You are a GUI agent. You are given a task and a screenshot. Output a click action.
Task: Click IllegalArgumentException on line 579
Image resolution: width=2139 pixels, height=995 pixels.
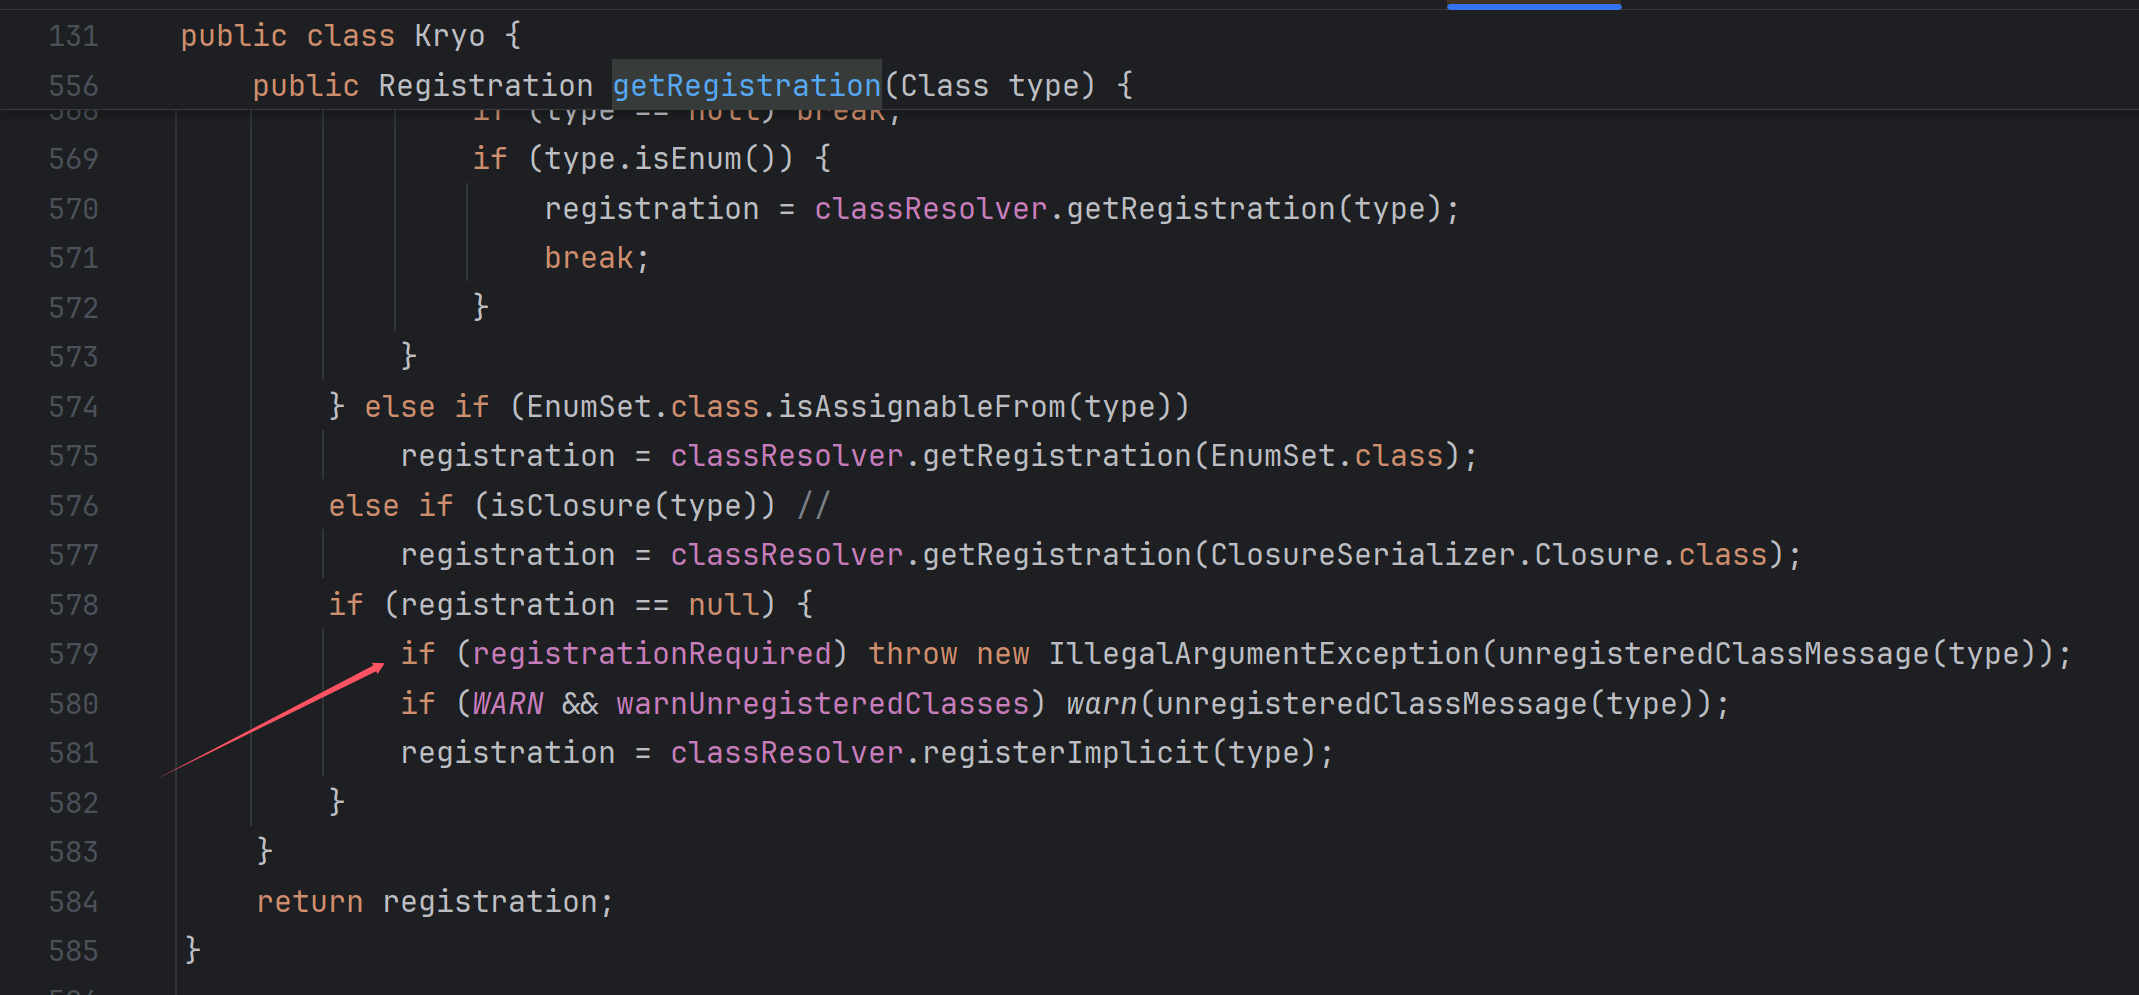click(1264, 654)
